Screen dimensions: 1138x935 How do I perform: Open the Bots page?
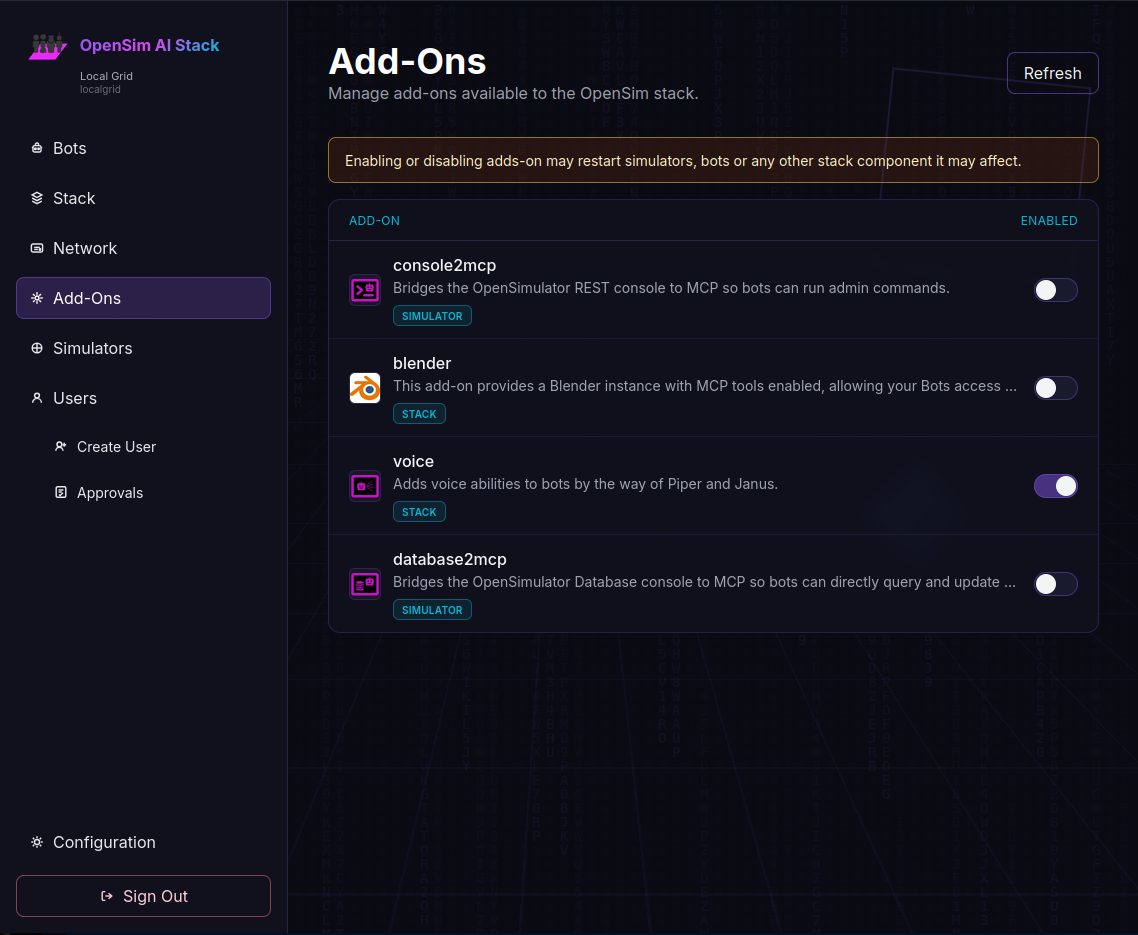pyautogui.click(x=143, y=148)
